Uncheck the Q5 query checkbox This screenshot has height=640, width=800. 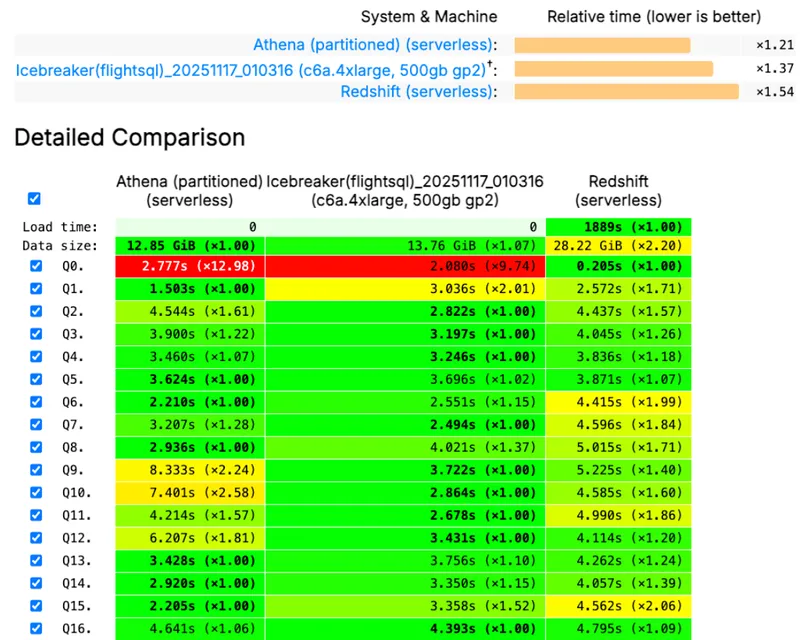36,379
